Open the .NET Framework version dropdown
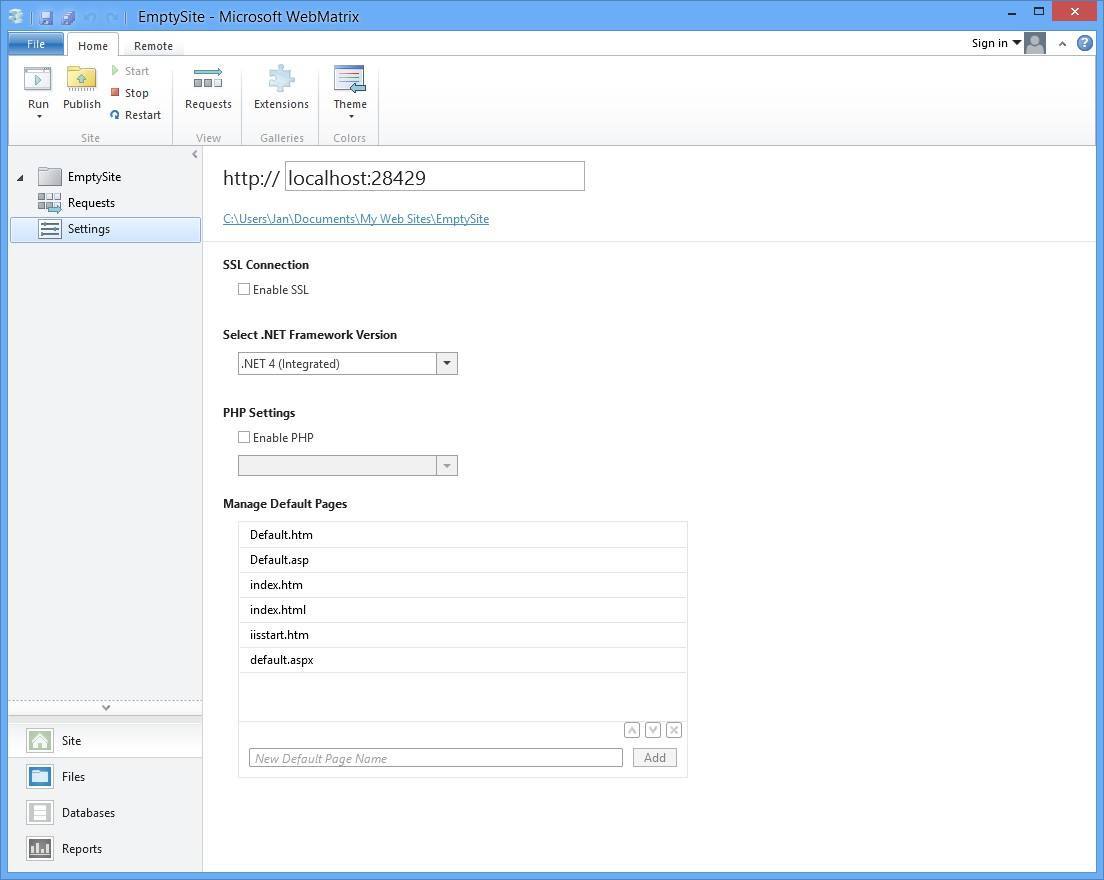This screenshot has width=1104, height=880. pos(447,364)
